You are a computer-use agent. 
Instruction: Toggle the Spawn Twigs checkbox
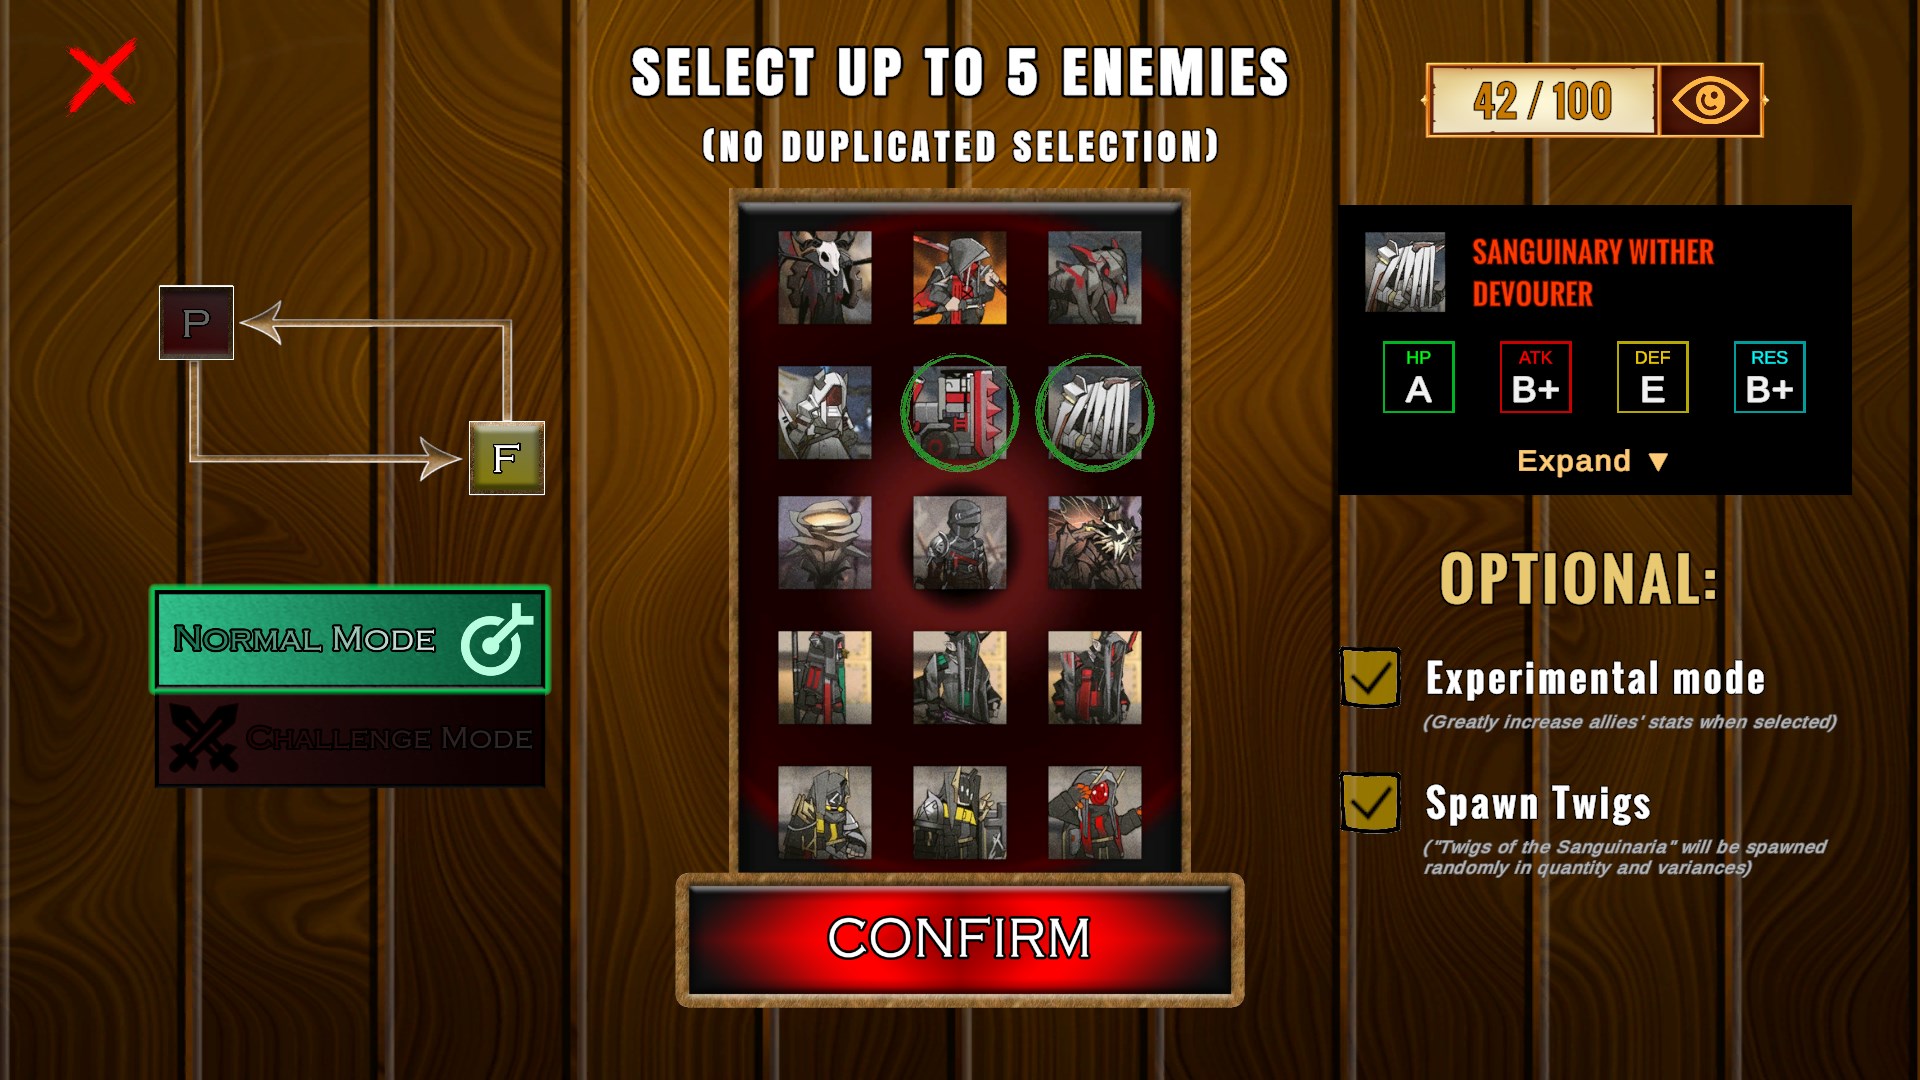pyautogui.click(x=1370, y=803)
